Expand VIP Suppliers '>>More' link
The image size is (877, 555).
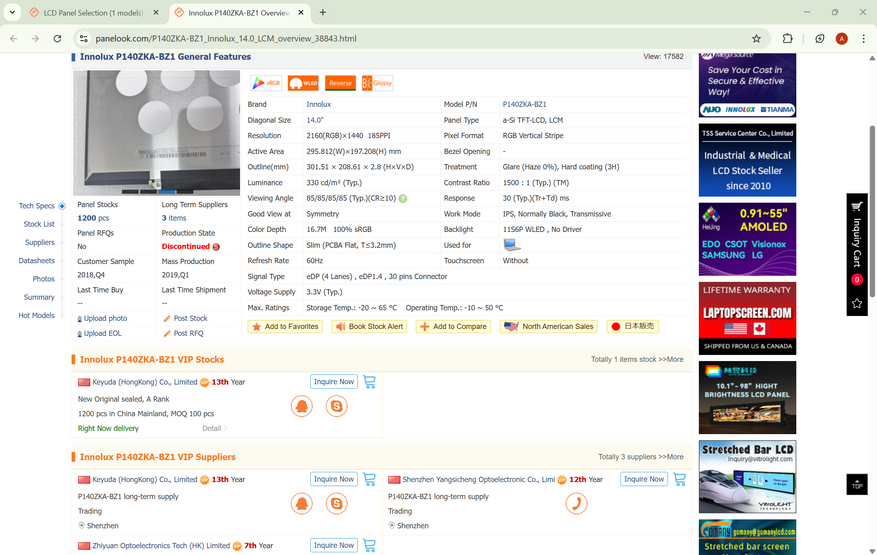671,457
